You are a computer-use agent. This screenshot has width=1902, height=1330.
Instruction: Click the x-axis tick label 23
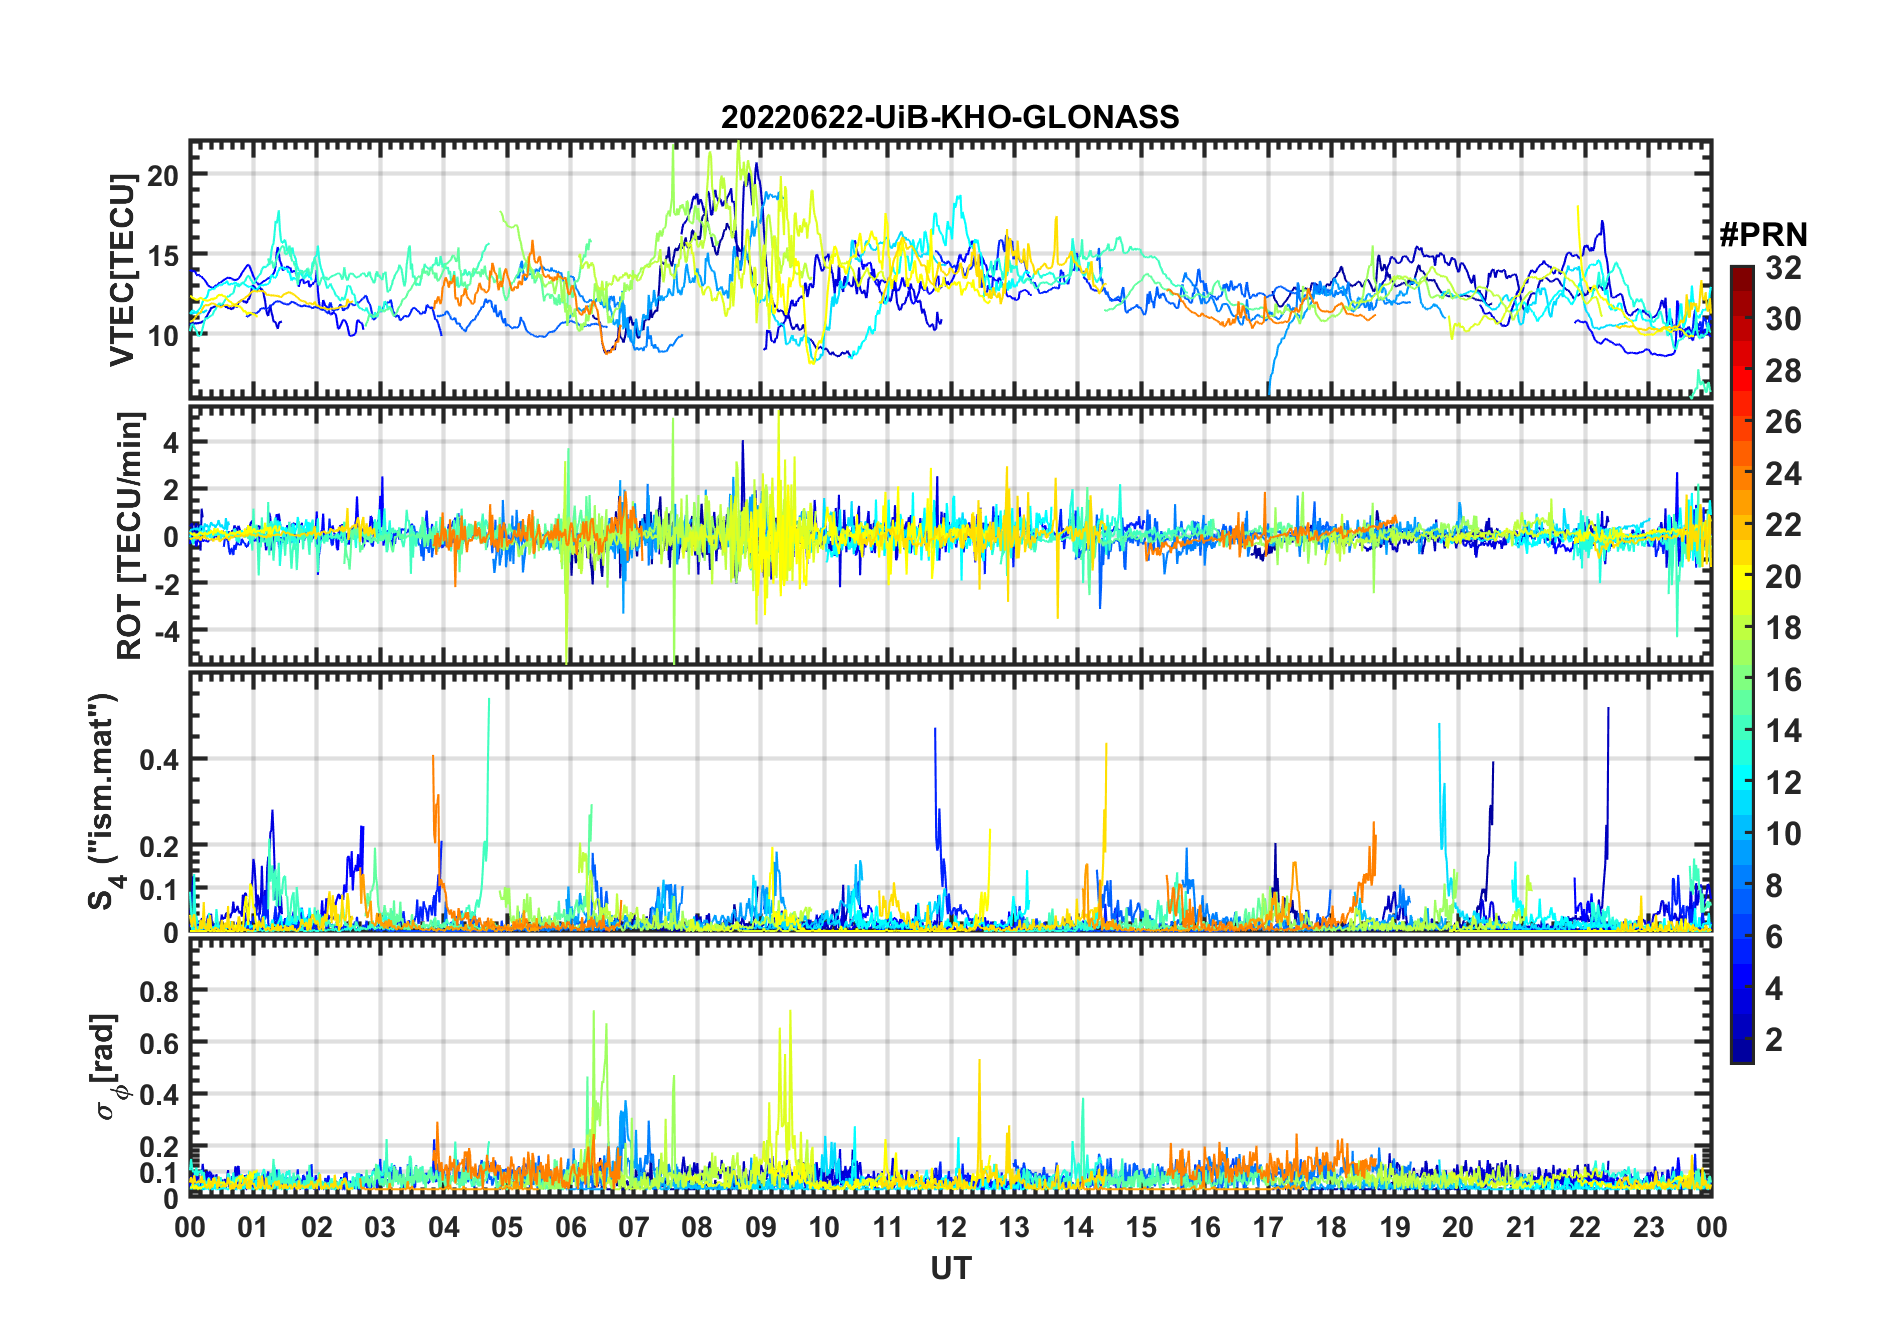(1648, 1227)
